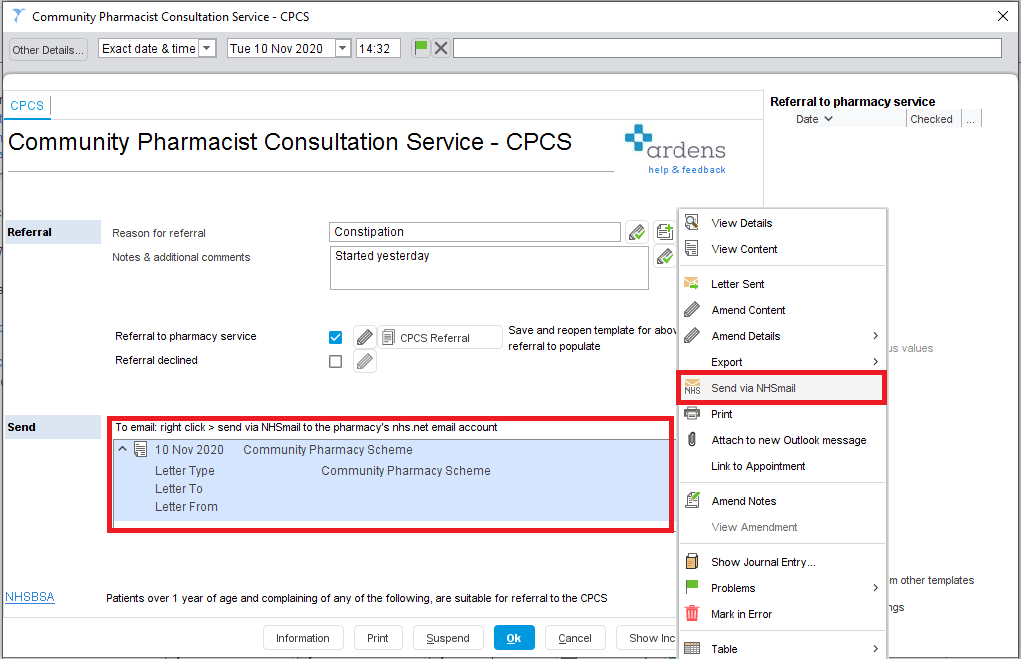Click the green flag icon in top toolbar
The image size is (1021, 659).
[x=421, y=48]
